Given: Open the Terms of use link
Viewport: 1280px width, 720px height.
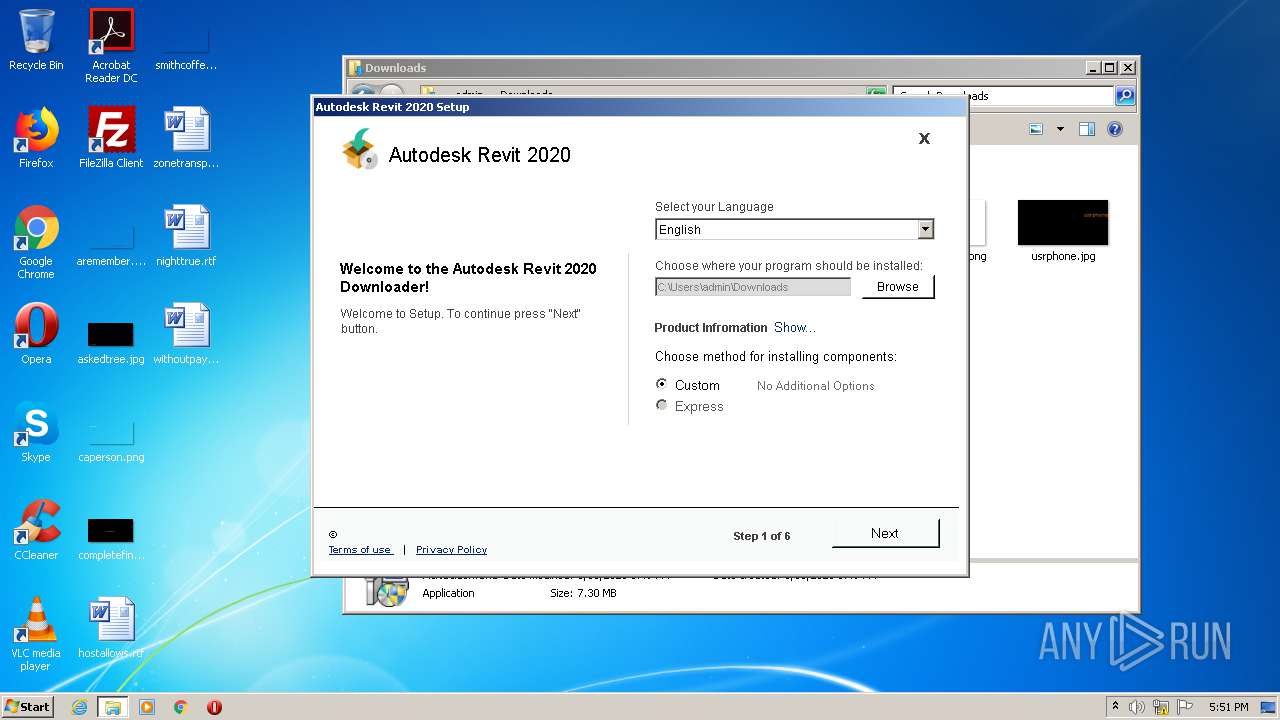Looking at the screenshot, I should click(x=360, y=549).
